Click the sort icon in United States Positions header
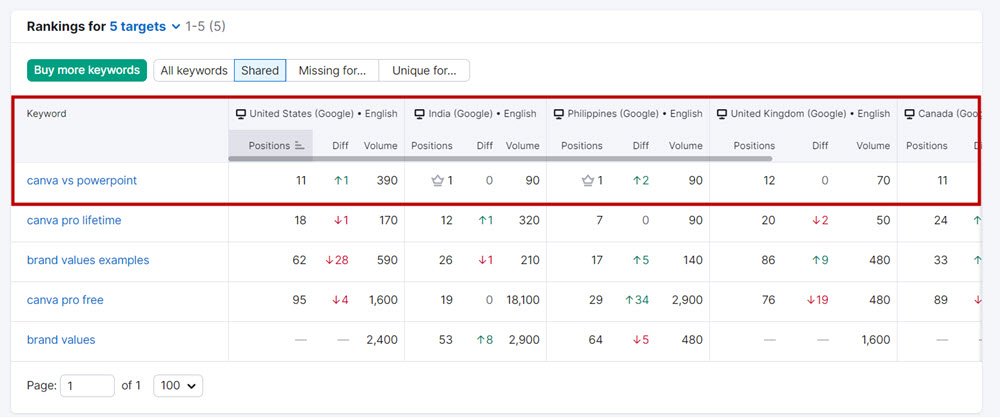Viewport: 1000px width, 418px height. click(x=299, y=146)
